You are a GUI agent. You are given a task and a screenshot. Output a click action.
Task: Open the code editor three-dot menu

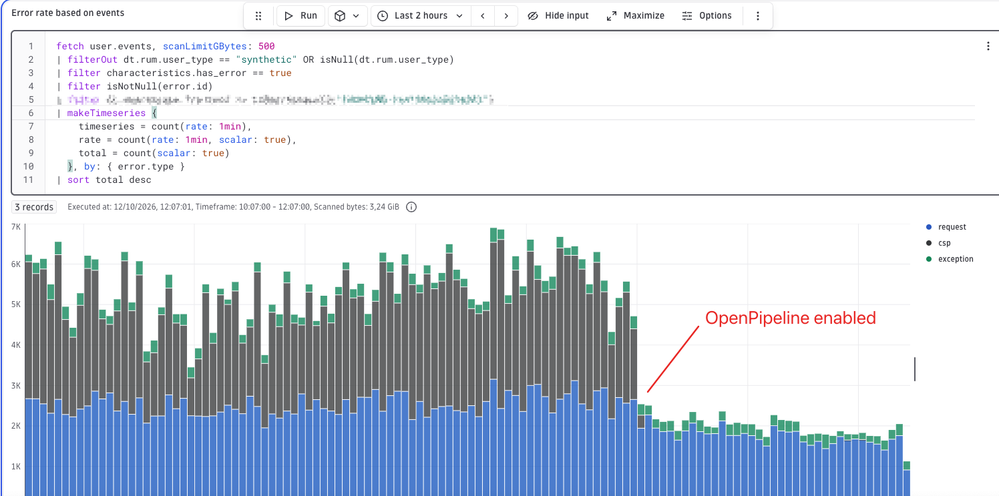click(x=989, y=46)
